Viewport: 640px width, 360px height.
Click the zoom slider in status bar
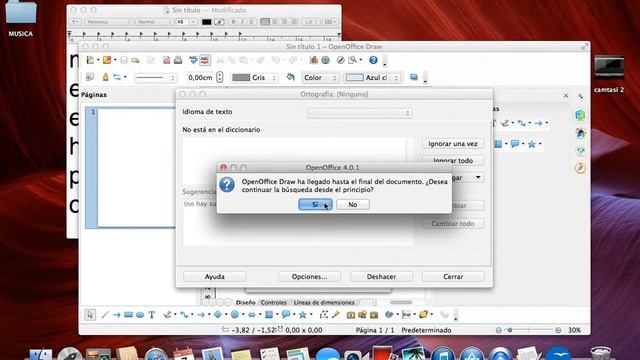[x=528, y=330]
